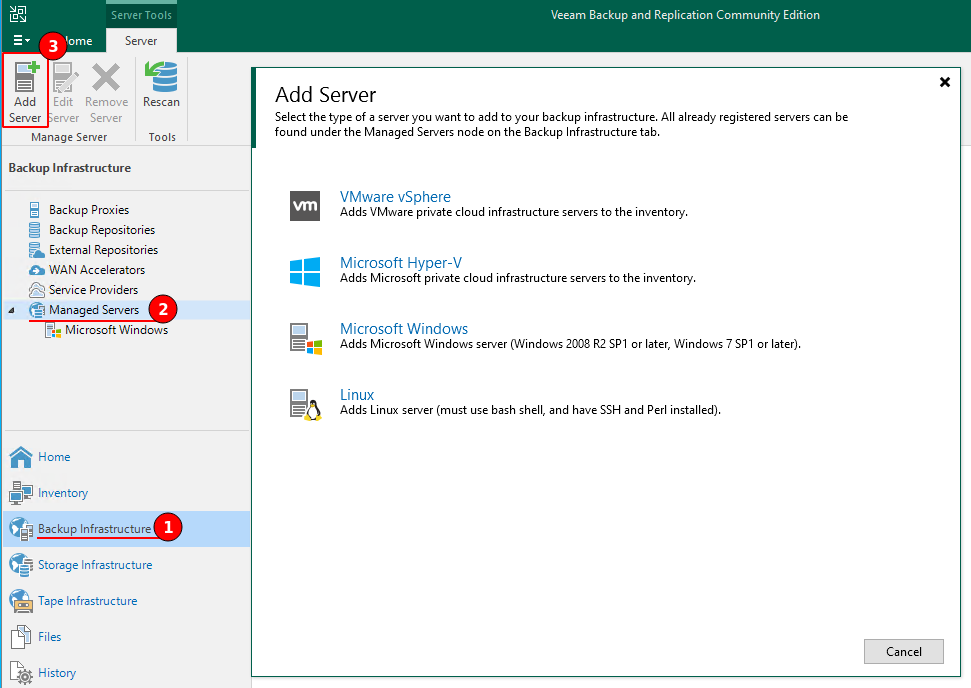Click the Backup Repositories tree icon
971x688 pixels.
(x=35, y=230)
